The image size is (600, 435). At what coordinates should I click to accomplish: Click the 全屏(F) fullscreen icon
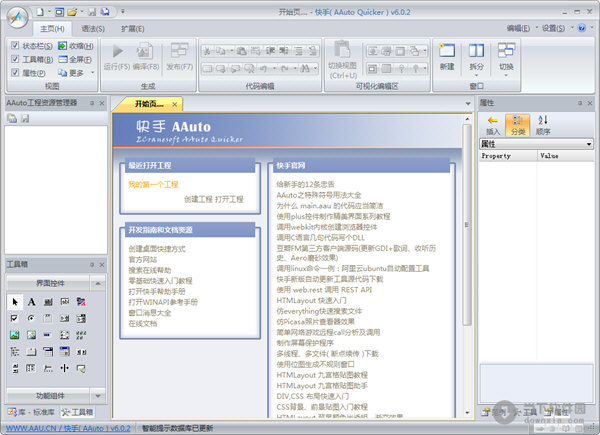click(63, 59)
